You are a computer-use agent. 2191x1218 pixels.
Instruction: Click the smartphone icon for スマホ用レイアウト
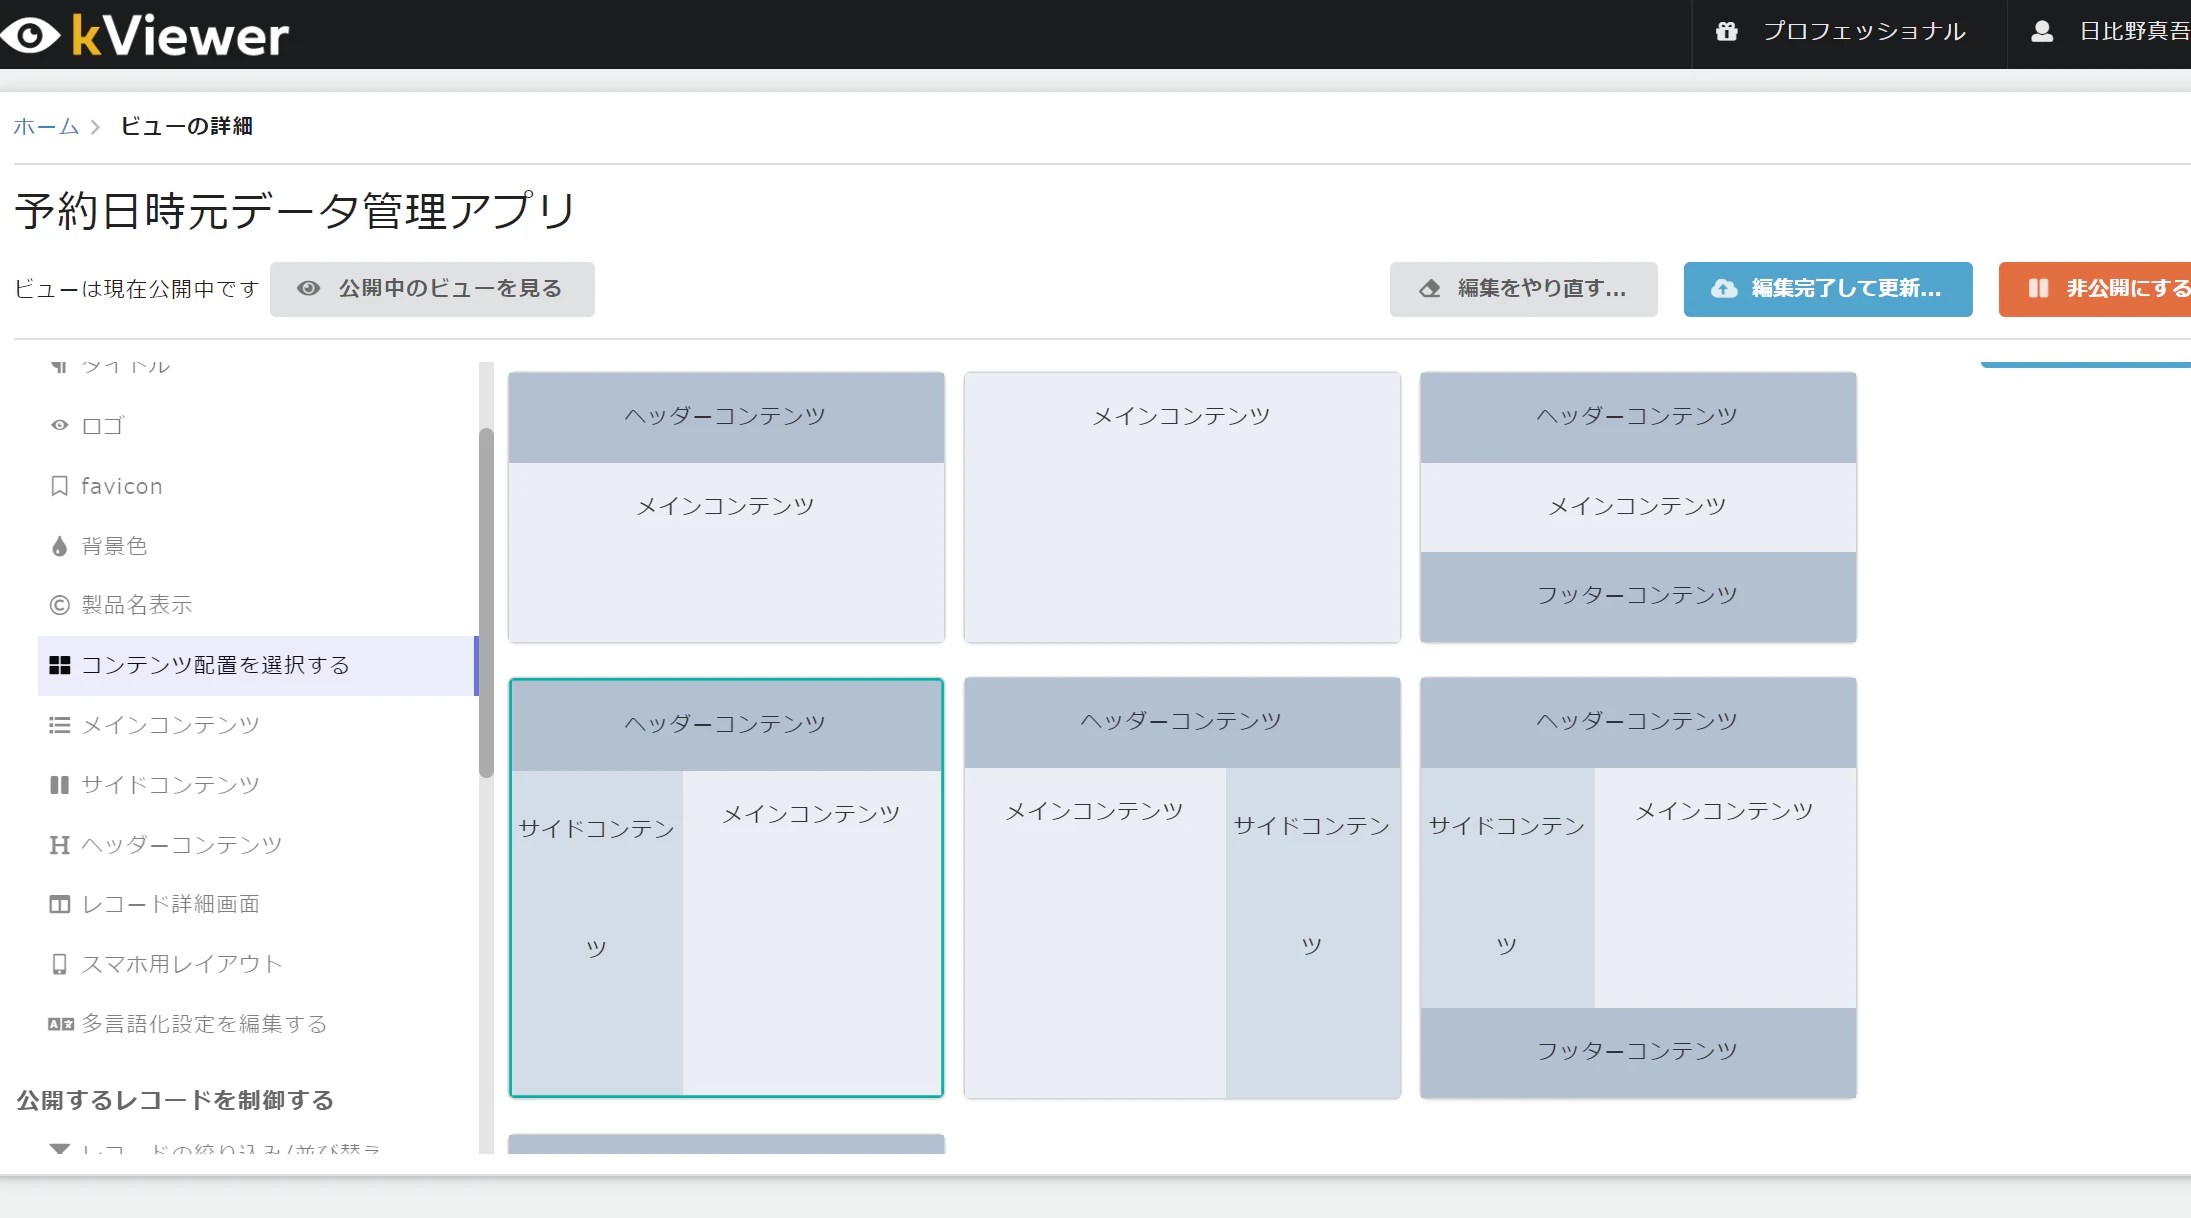pos(60,964)
